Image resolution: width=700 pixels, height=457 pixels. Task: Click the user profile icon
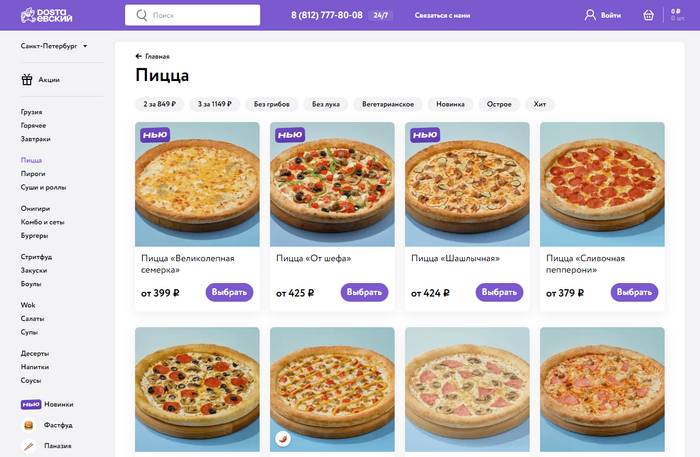pos(590,15)
